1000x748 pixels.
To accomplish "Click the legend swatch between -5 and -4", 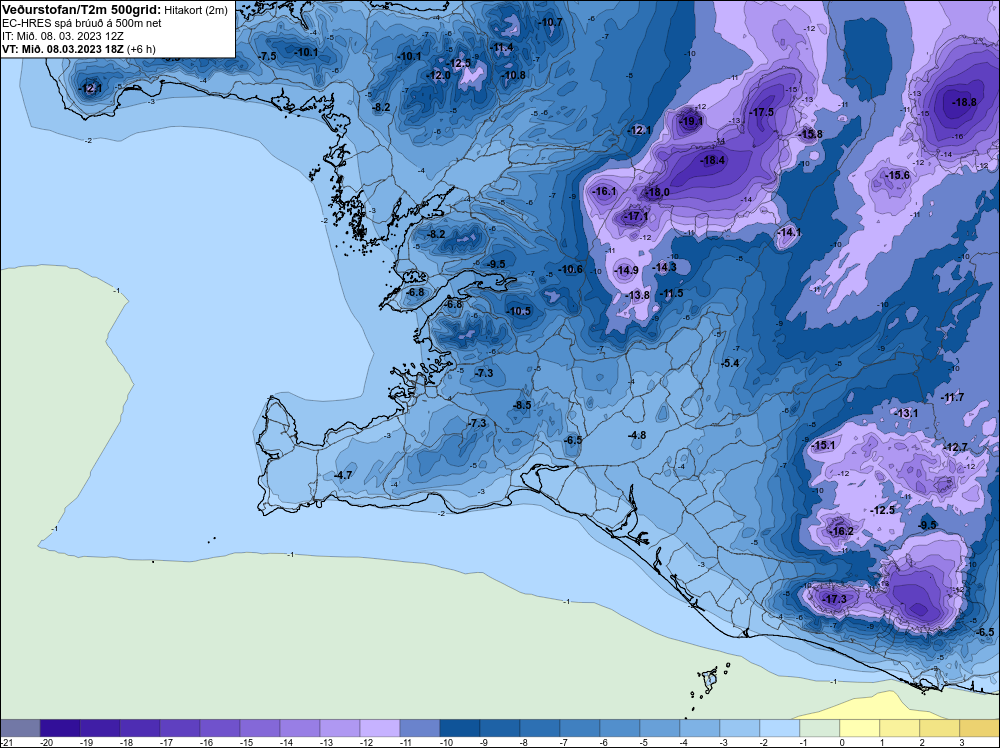I will click(x=659, y=728).
